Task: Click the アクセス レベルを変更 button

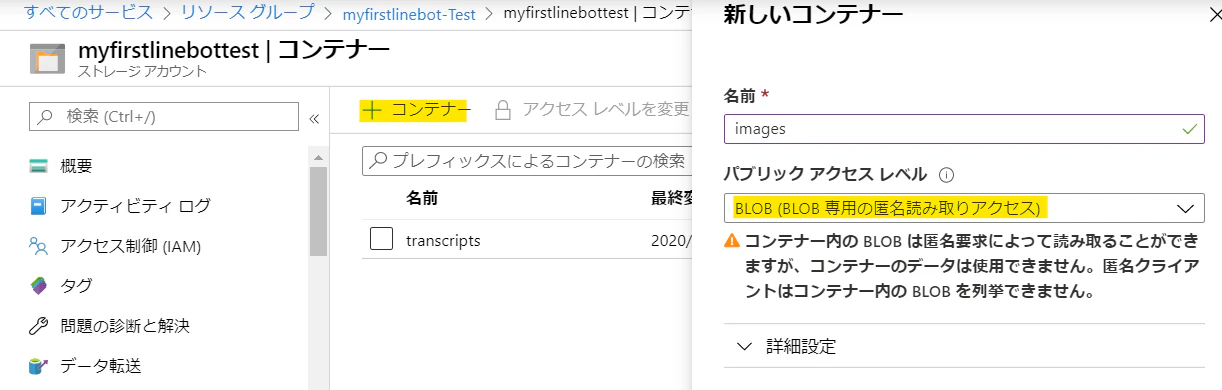Action: (x=592, y=109)
